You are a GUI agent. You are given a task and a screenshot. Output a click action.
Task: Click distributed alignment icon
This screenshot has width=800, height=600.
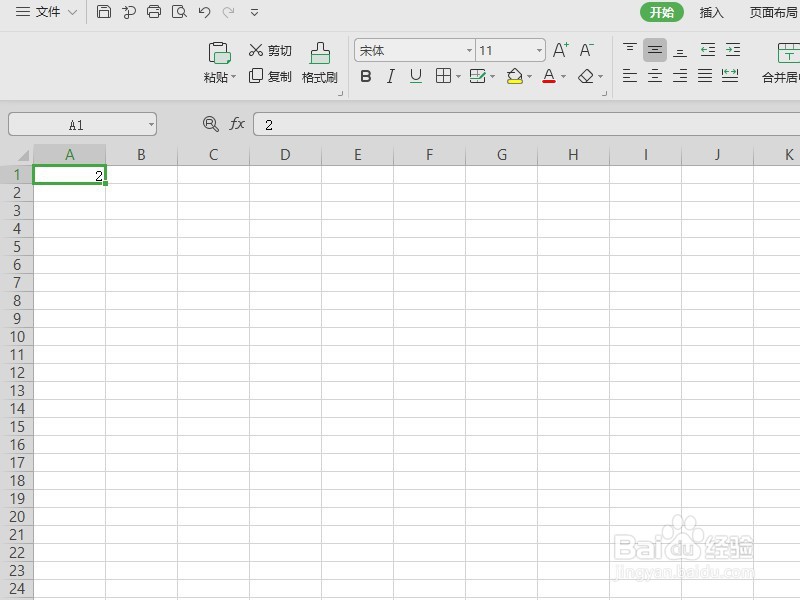[730, 76]
